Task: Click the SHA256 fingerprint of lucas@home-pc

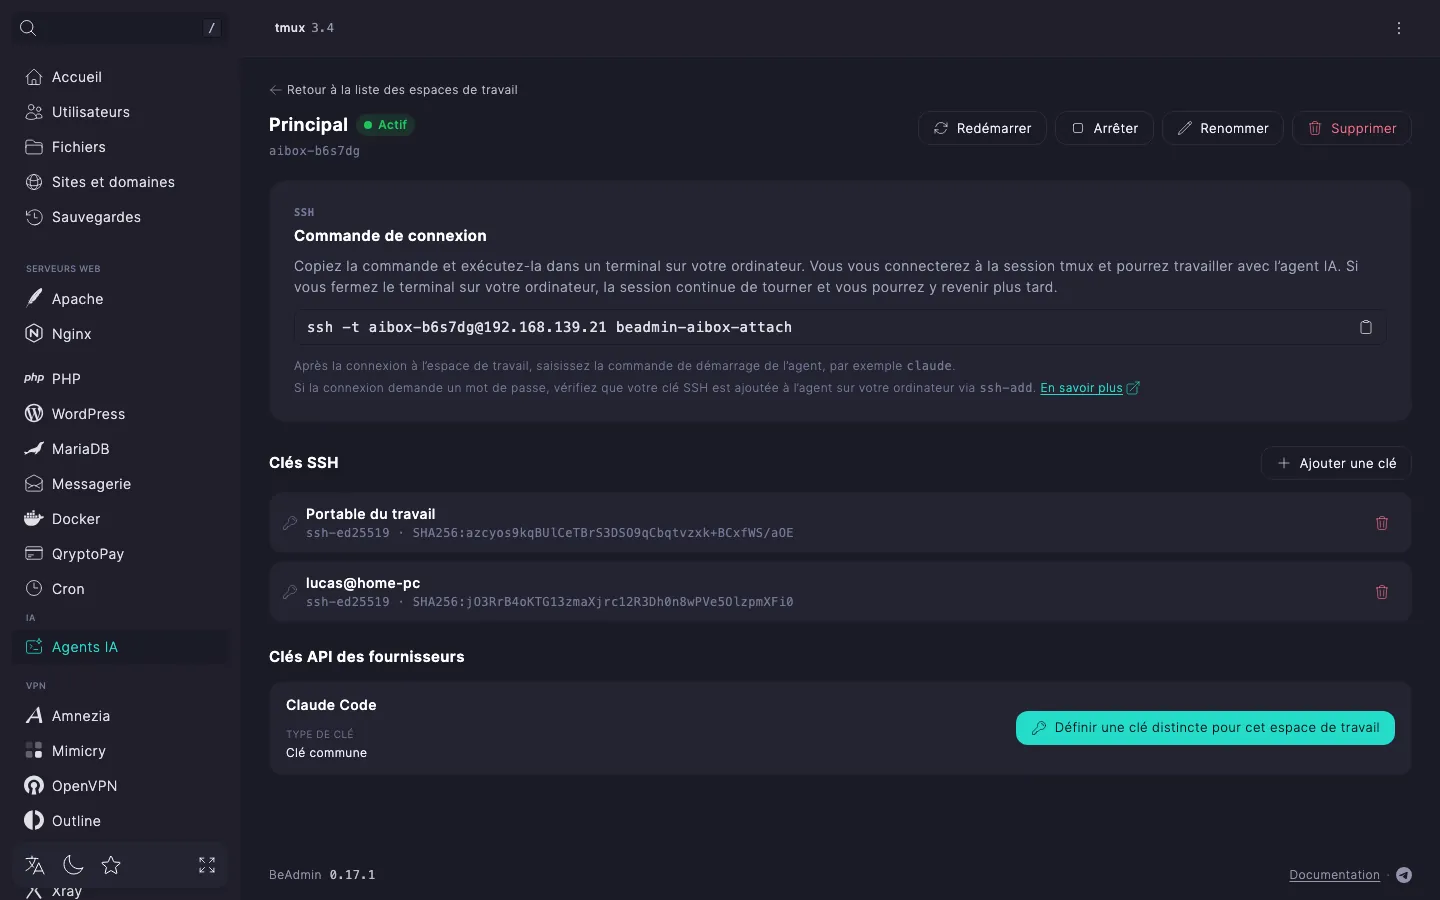Action: tap(603, 602)
